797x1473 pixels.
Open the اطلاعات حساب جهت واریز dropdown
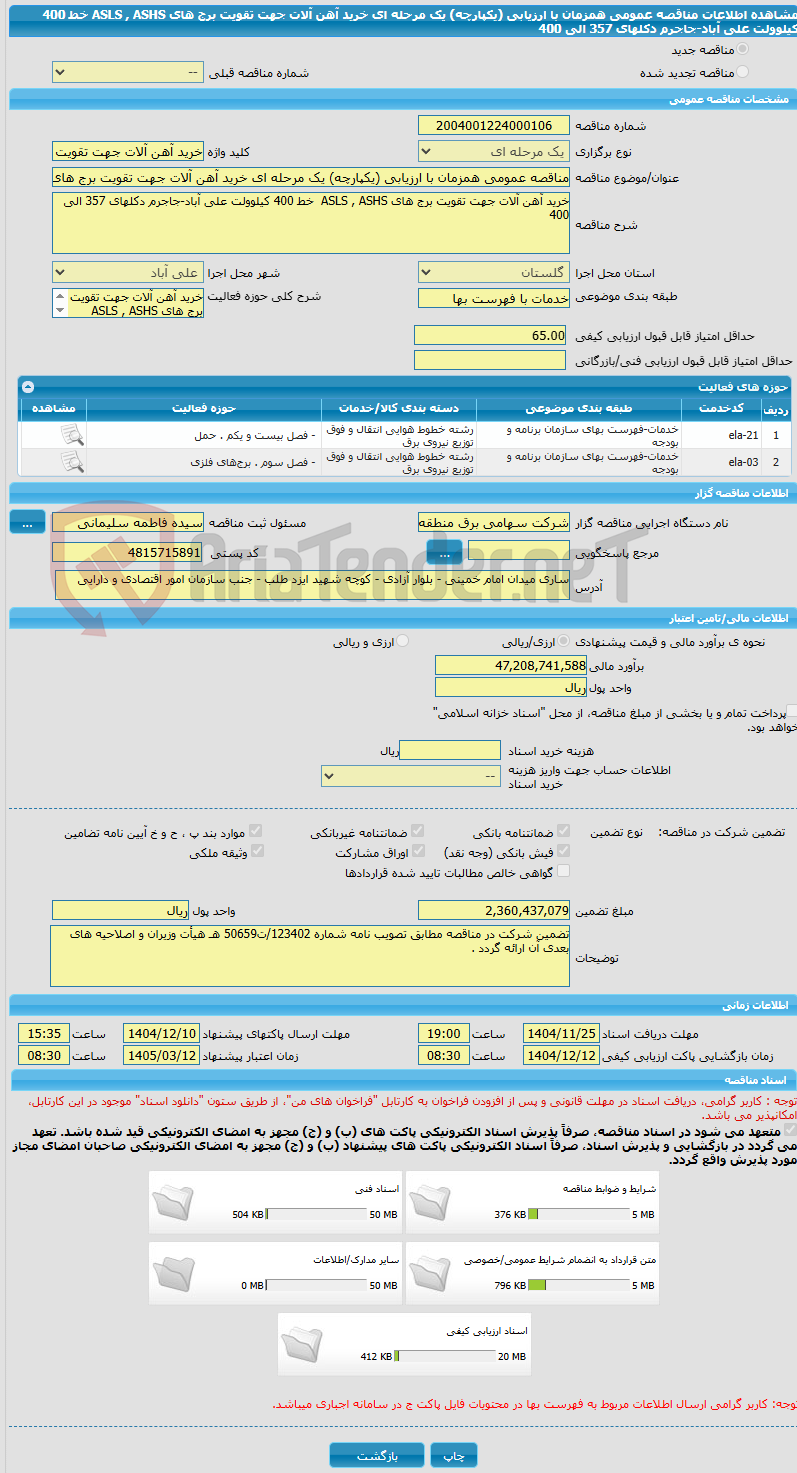(x=411, y=776)
